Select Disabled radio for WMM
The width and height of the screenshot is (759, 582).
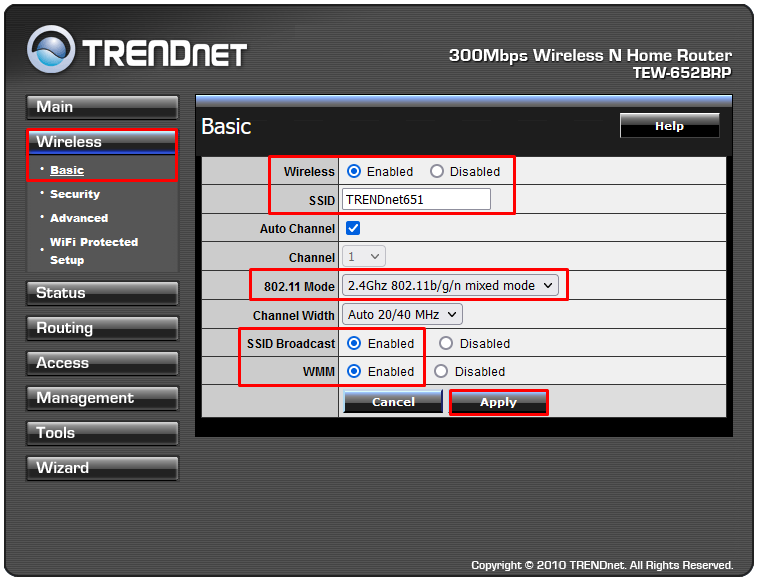(442, 371)
